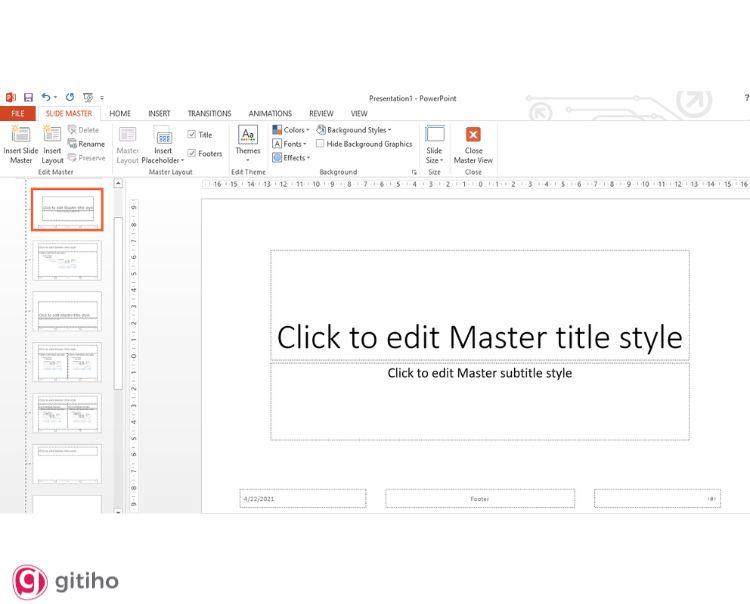The image size is (750, 604).
Task: Expand the Effects dropdown
Action: (x=291, y=157)
